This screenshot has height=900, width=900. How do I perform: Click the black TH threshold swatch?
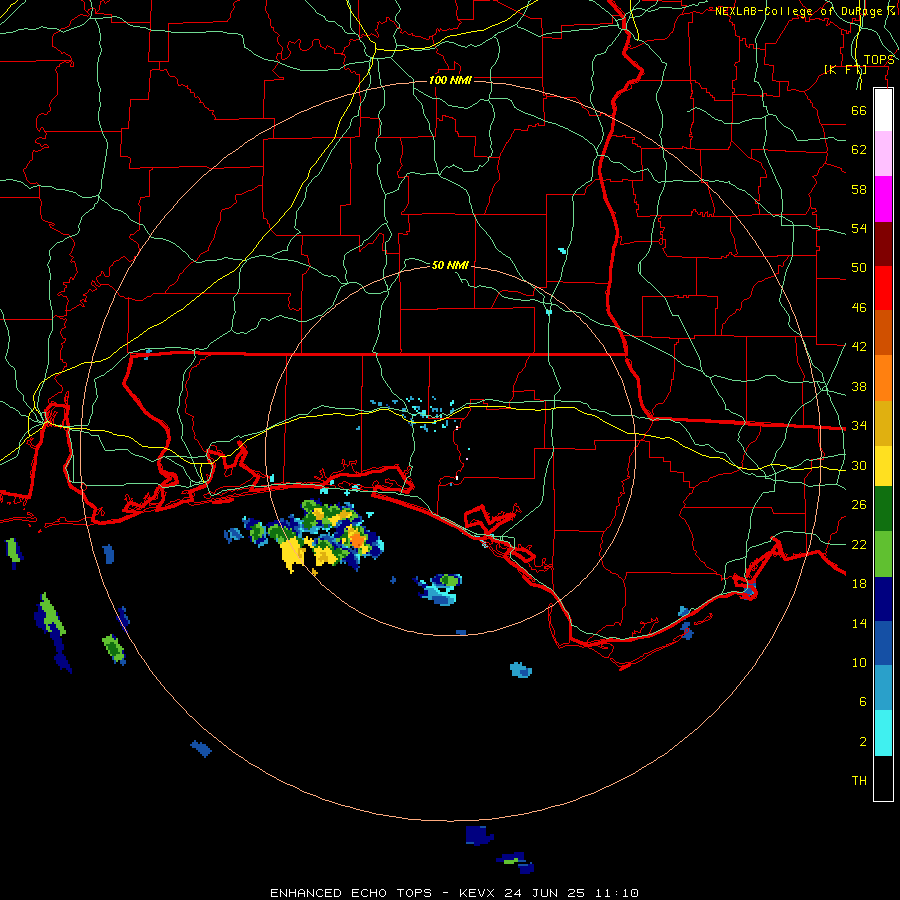883,778
